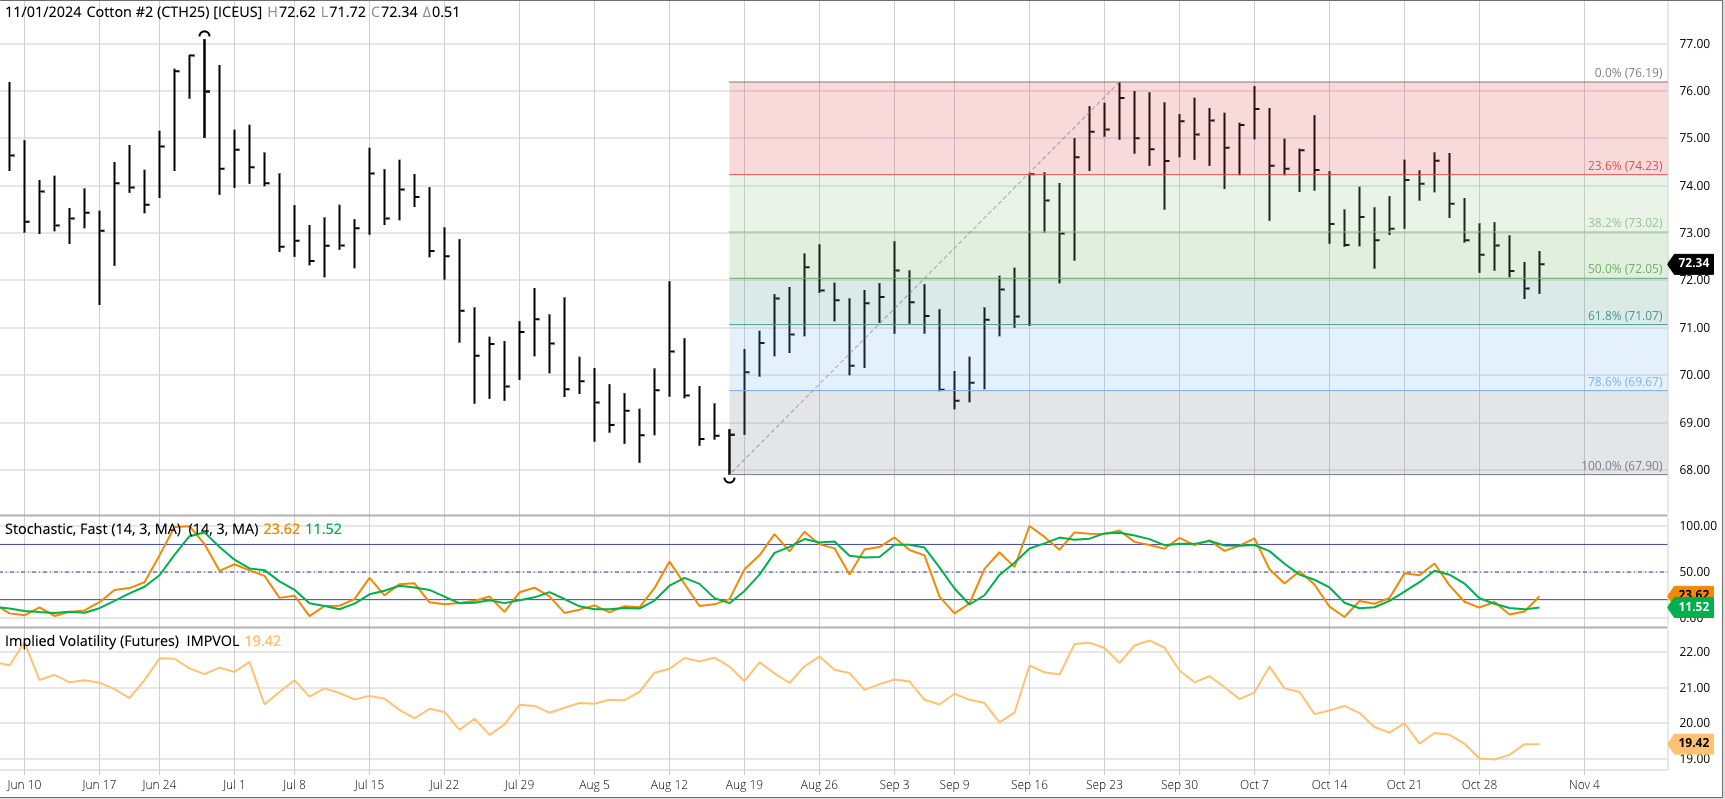The image size is (1725, 799).
Task: Open the Stochastic, Fast (14, 3, MA) indicator label
Action: pyautogui.click(x=93, y=529)
